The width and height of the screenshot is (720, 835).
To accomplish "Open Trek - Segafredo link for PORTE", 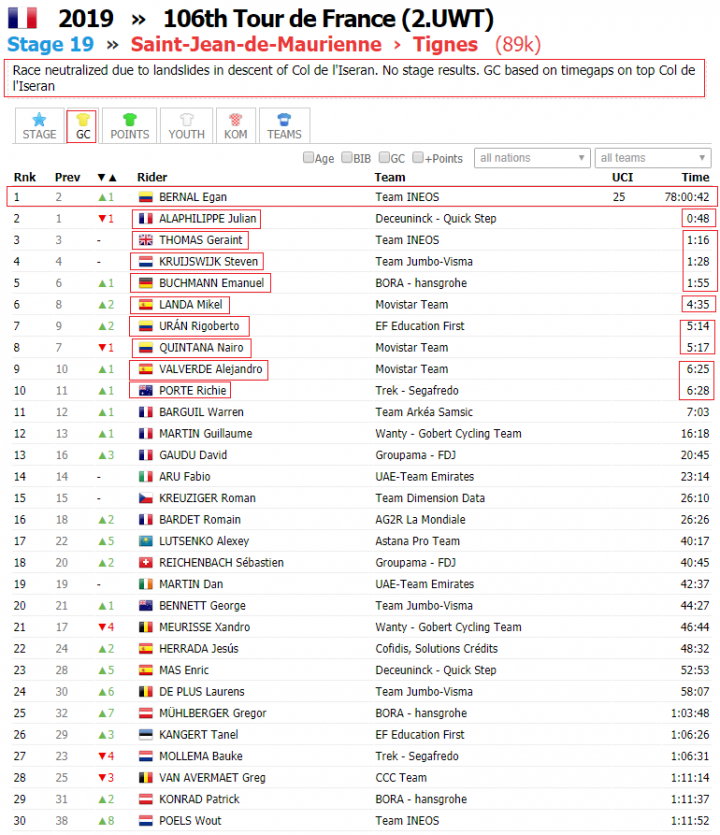I will coord(417,390).
